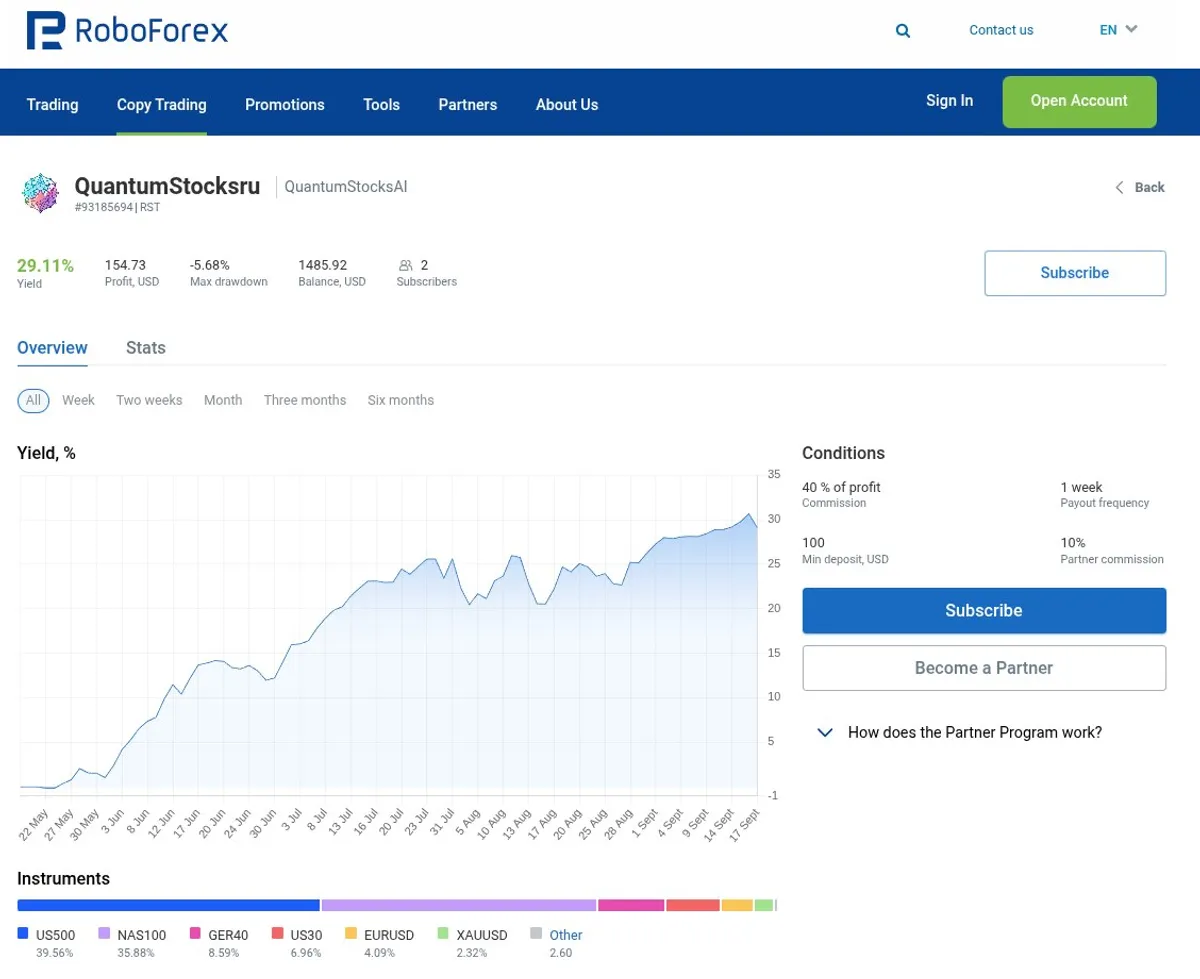Viewport: 1200px width, 979px height.
Task: Click the purple NAS100 segment of instruments bar
Action: (459, 905)
